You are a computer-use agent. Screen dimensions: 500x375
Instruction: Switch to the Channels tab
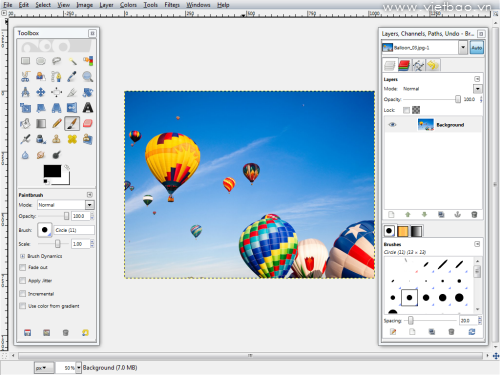[x=404, y=65]
